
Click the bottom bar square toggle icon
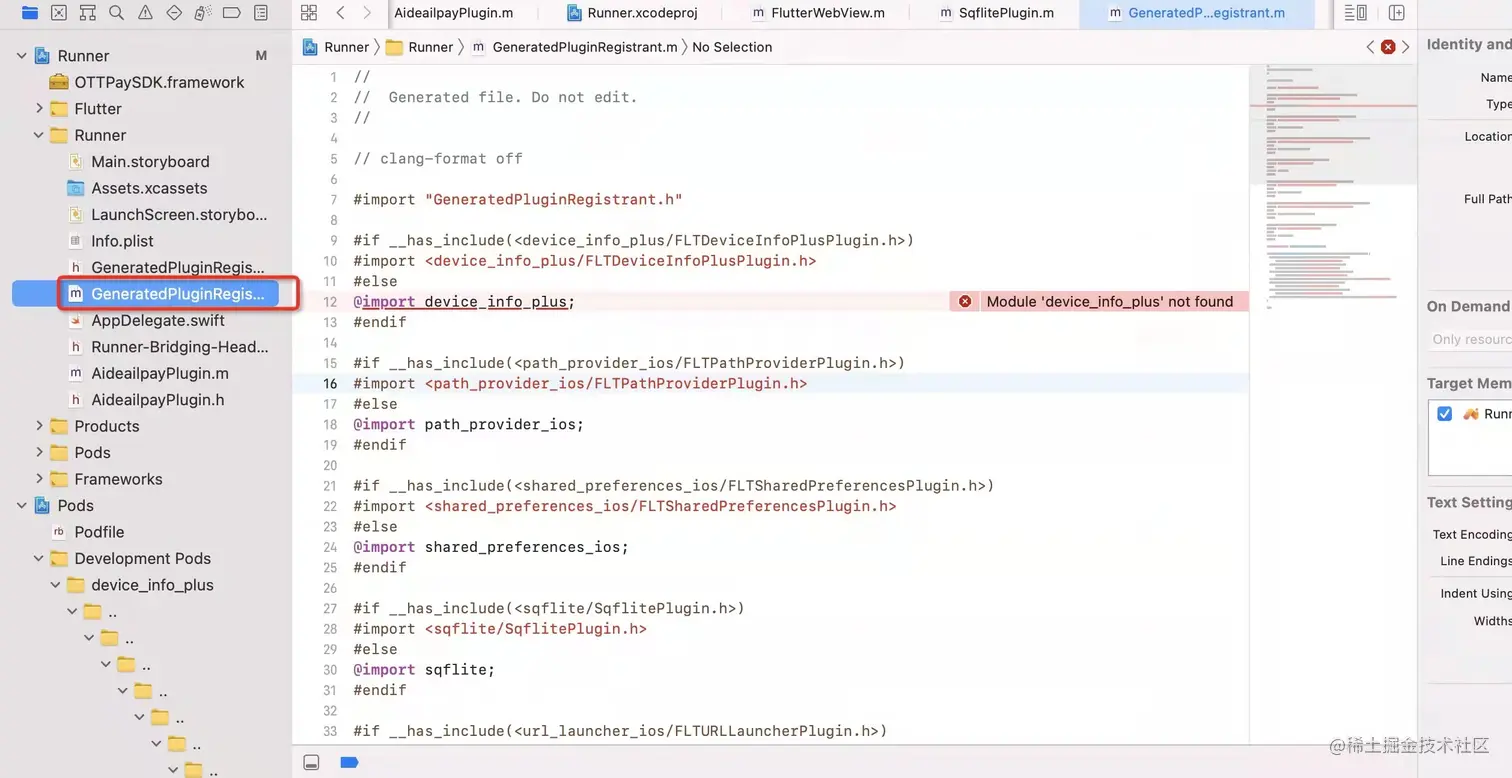tap(311, 762)
